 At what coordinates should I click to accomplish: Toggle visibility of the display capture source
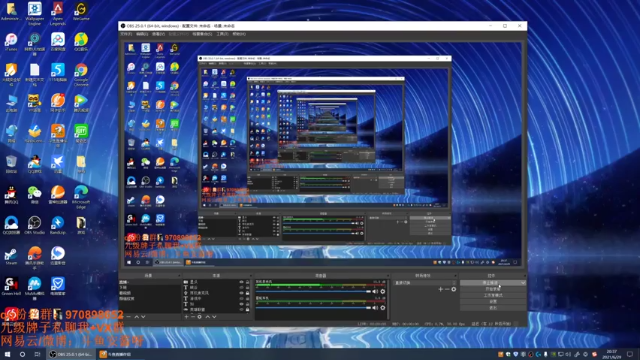(x=241, y=282)
